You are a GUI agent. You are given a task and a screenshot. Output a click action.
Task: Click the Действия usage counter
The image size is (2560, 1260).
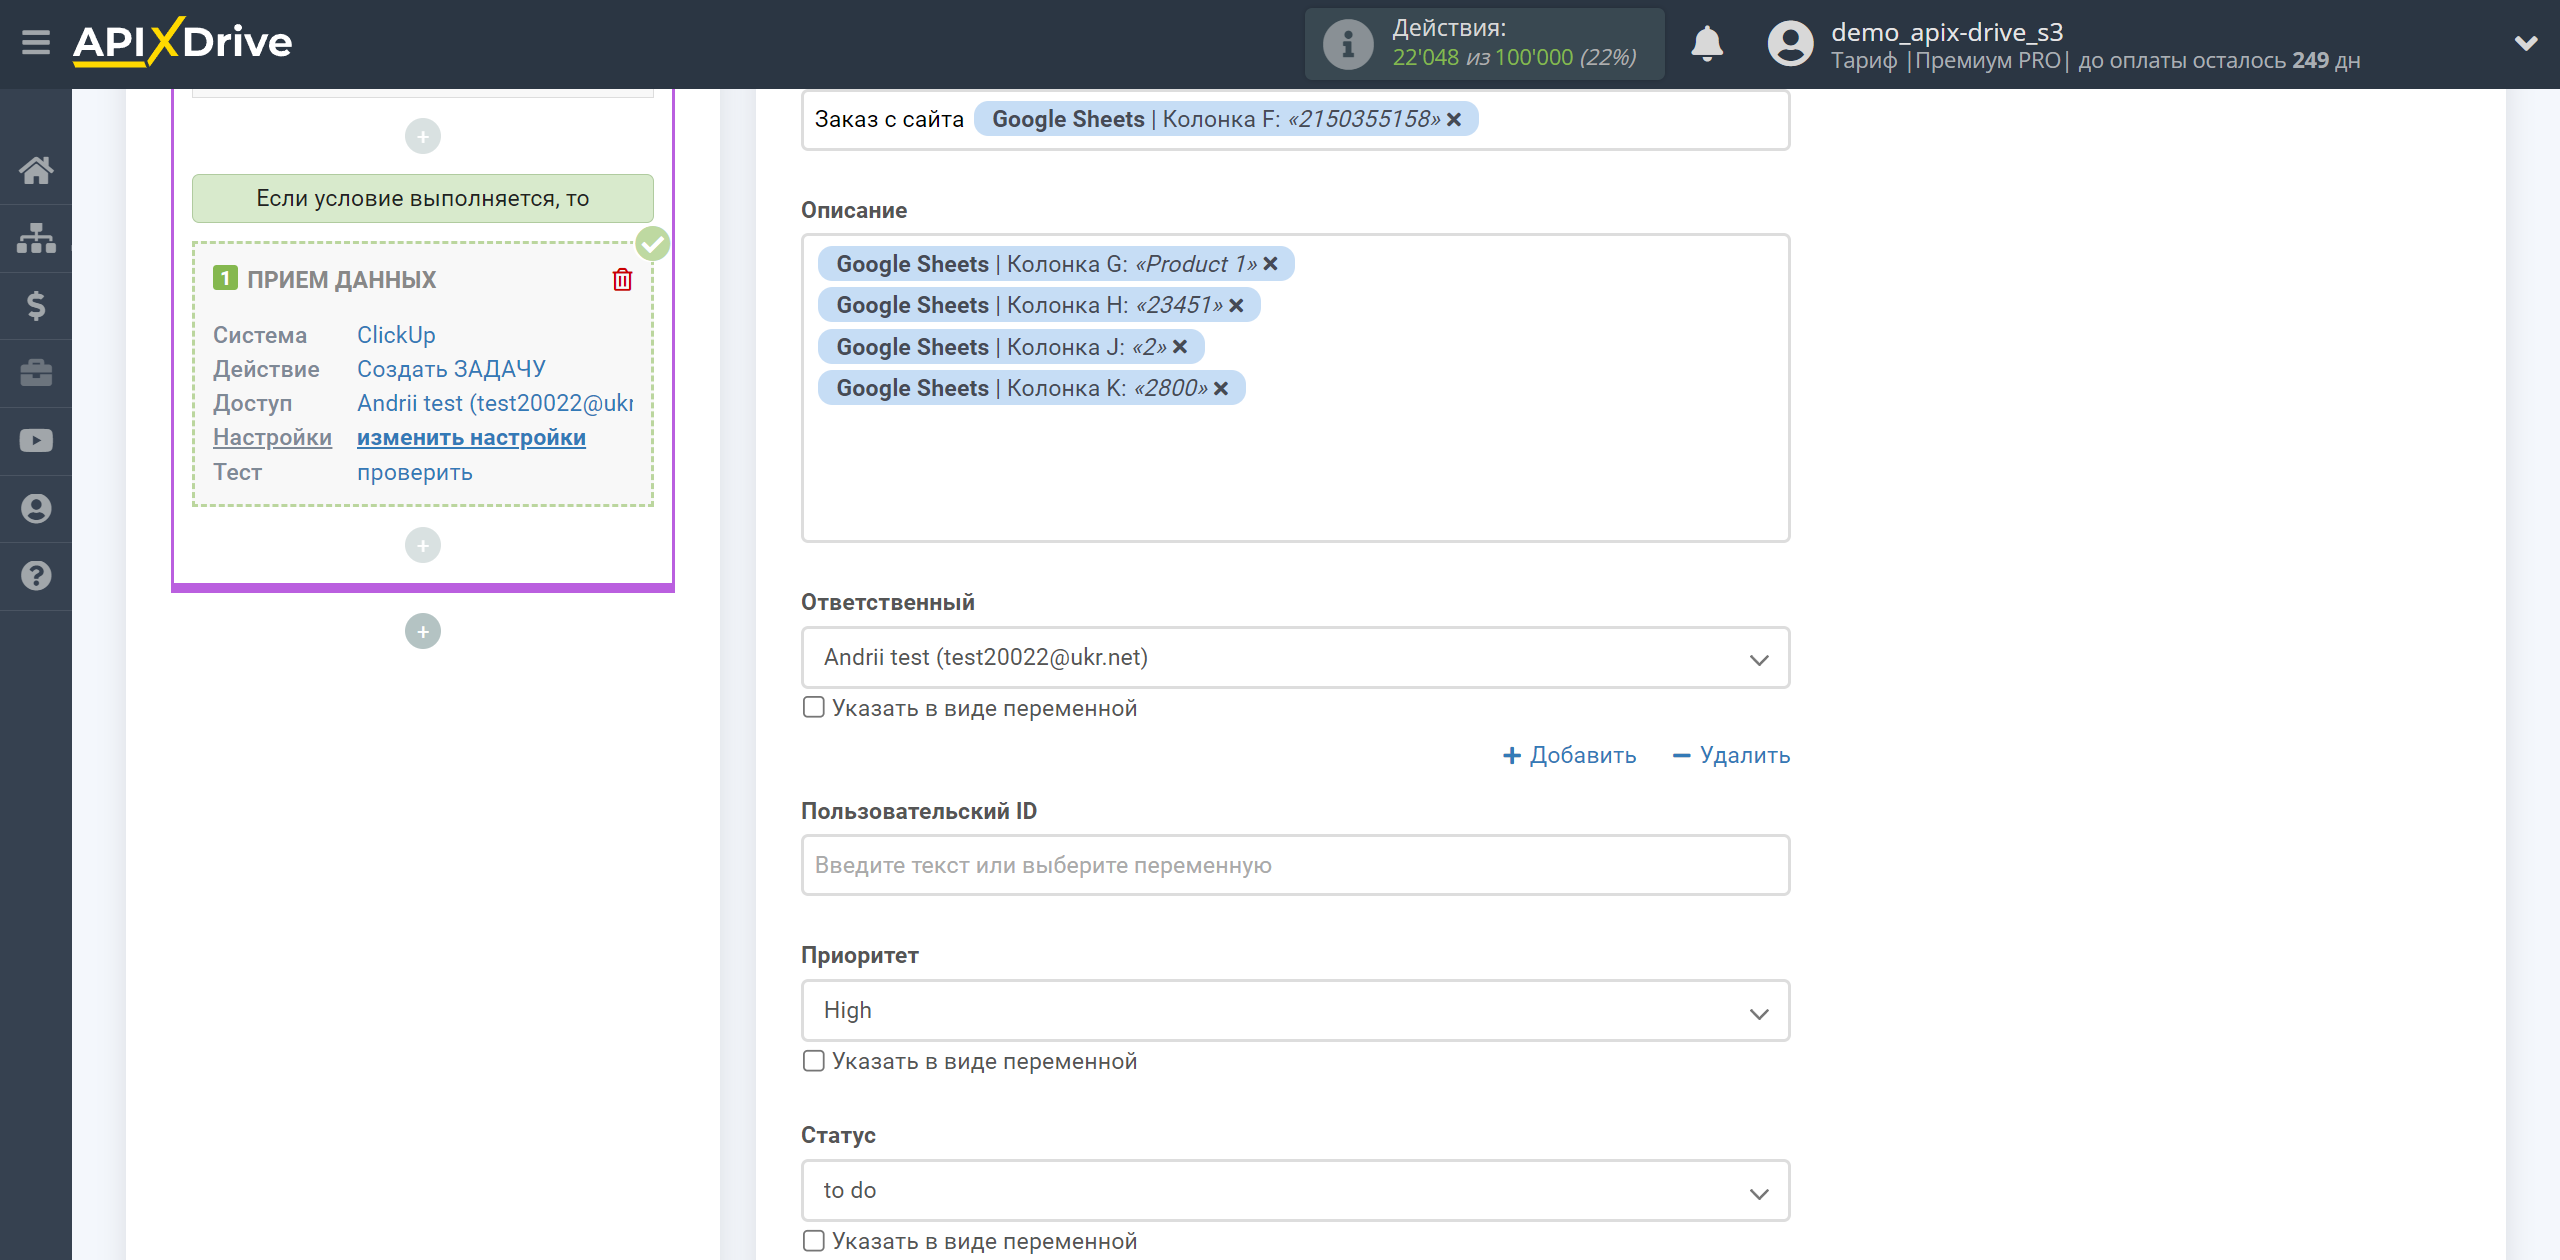1484,44
